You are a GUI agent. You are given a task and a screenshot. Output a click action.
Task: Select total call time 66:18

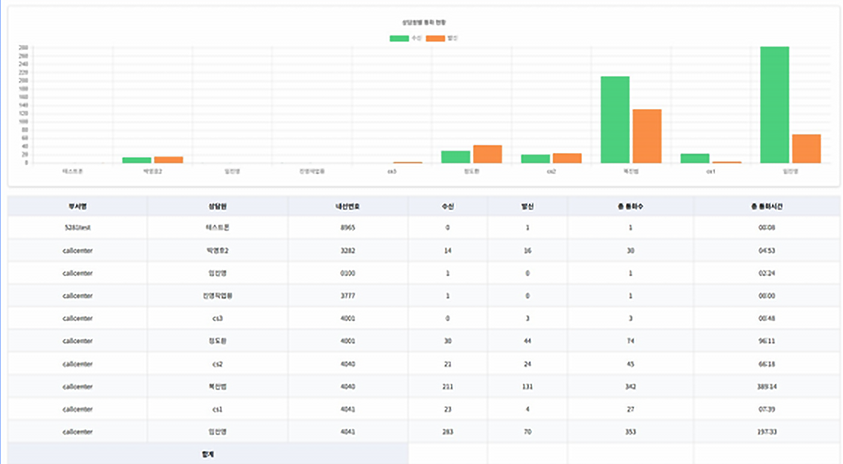[x=767, y=364]
